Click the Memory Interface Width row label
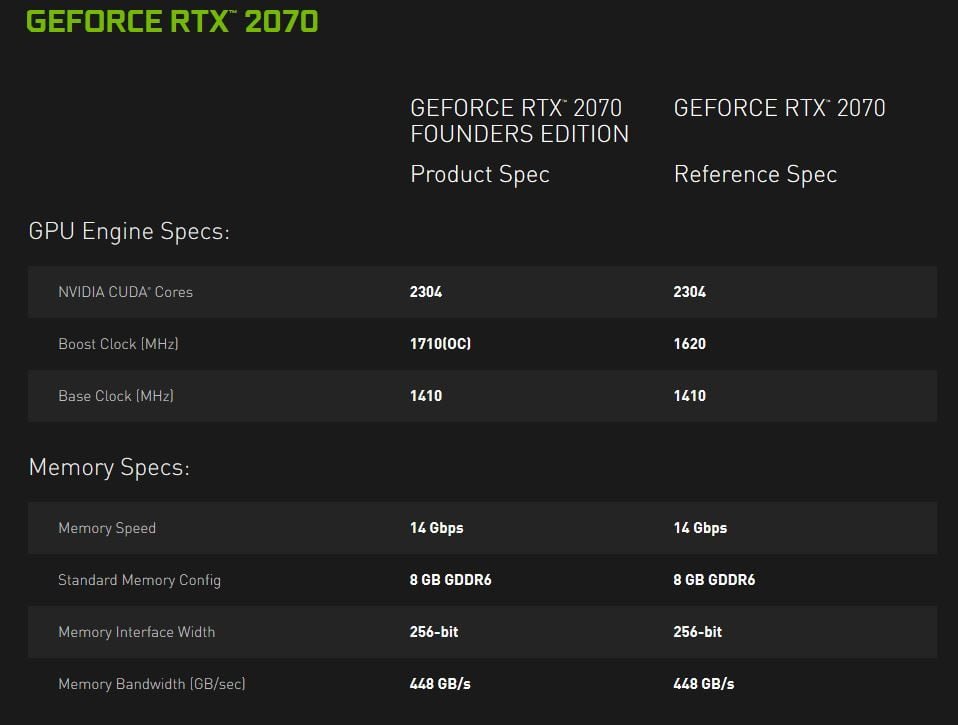The height and width of the screenshot is (725, 958). 136,632
